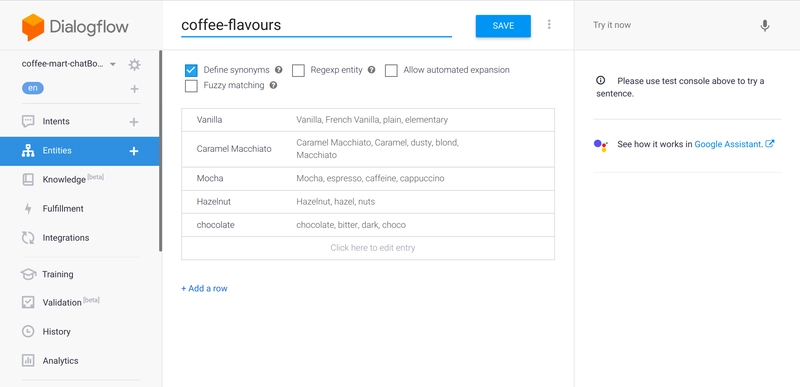Click the Add a row link
Screen dimensions: 800x387
point(204,289)
